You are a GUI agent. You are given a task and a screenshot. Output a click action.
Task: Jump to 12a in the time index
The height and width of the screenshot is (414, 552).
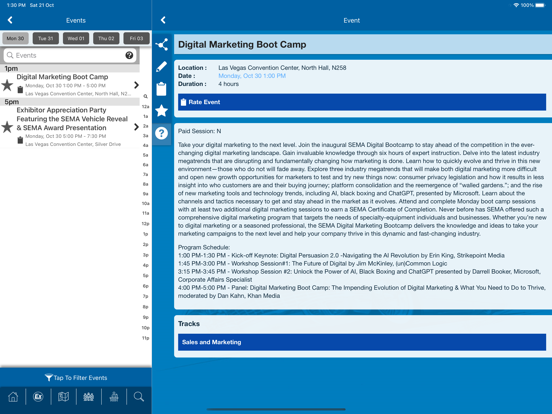click(x=145, y=106)
